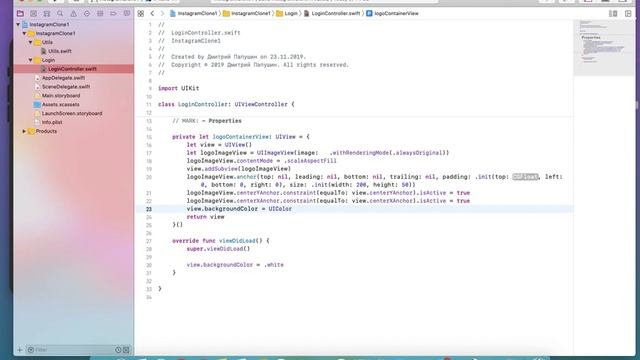Click the centerYAnchor constraint line

[328, 193]
